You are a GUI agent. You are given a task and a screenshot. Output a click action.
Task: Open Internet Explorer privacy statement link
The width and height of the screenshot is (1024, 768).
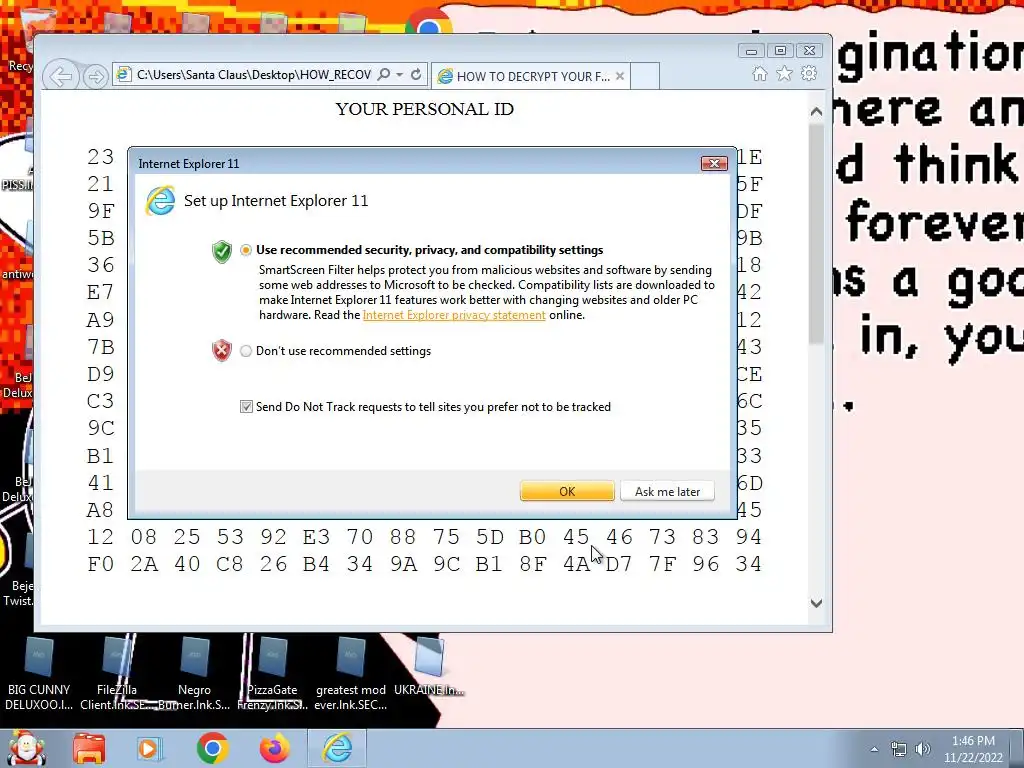[x=454, y=315]
